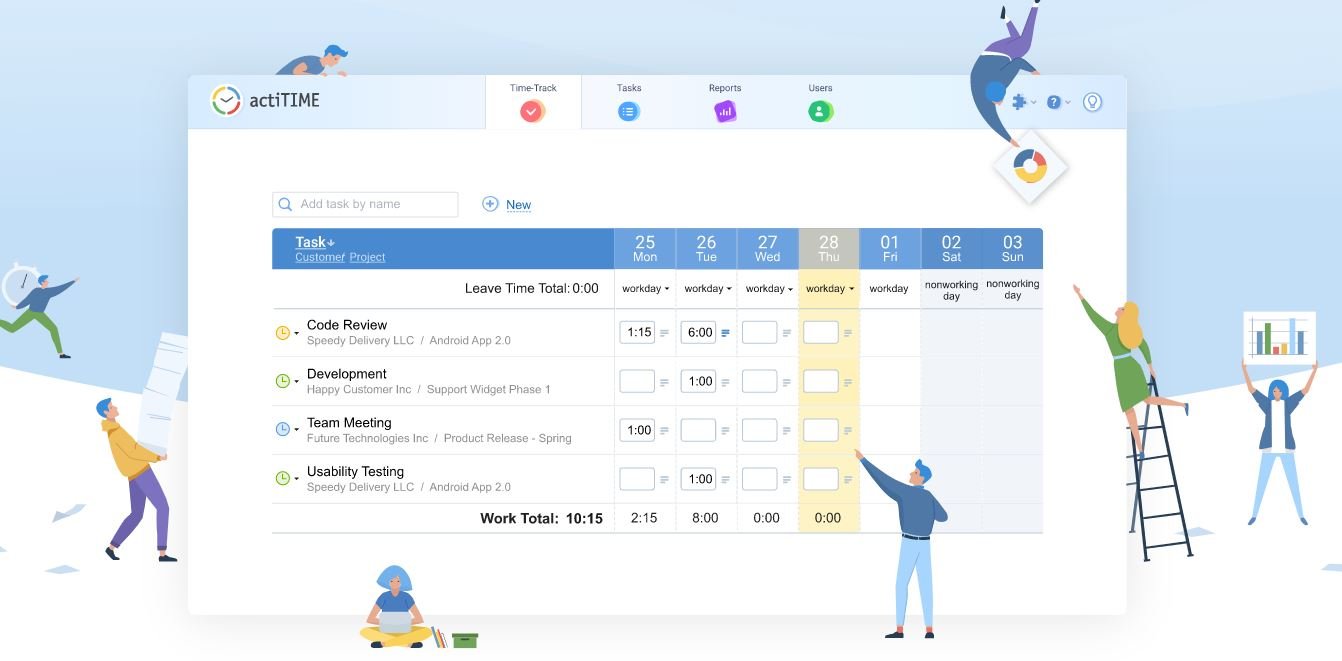Open the Usability Testing task name
This screenshot has height=661, width=1342.
355,472
